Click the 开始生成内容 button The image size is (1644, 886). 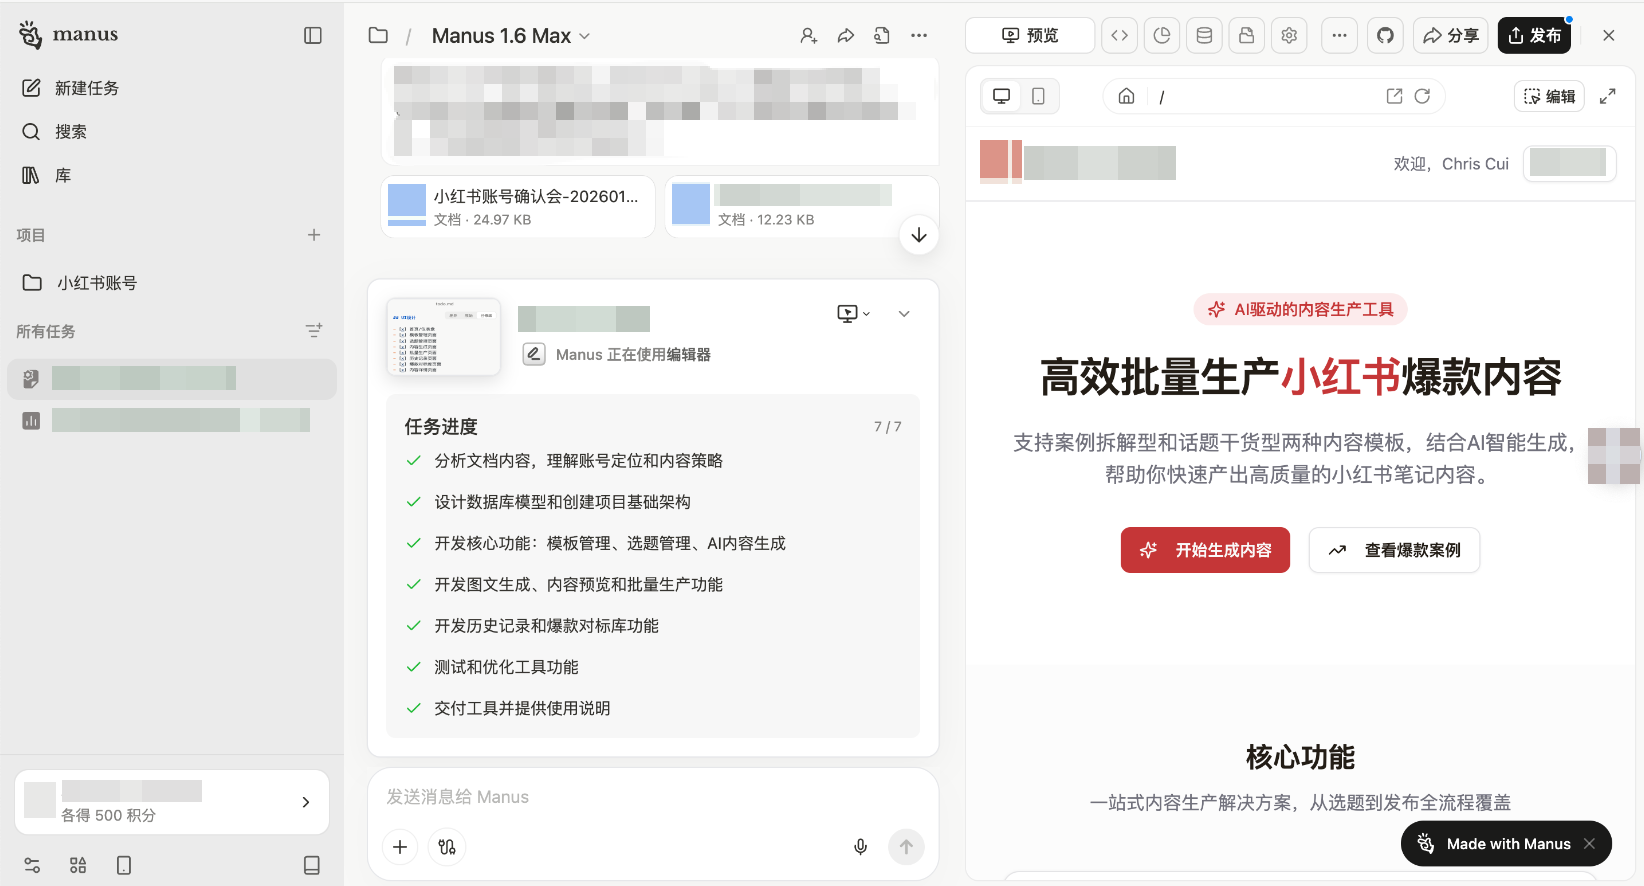pyautogui.click(x=1205, y=550)
